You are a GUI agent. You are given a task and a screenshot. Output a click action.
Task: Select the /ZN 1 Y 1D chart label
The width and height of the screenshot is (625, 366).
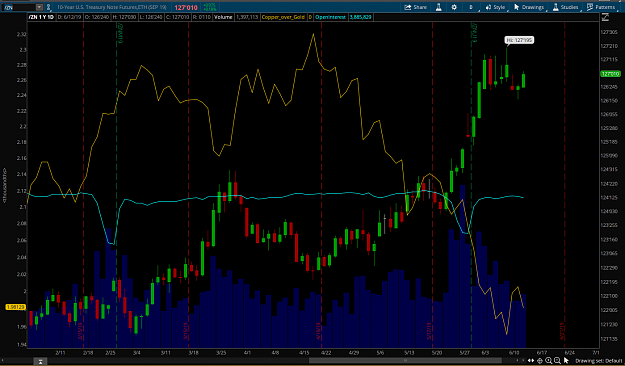(41, 17)
